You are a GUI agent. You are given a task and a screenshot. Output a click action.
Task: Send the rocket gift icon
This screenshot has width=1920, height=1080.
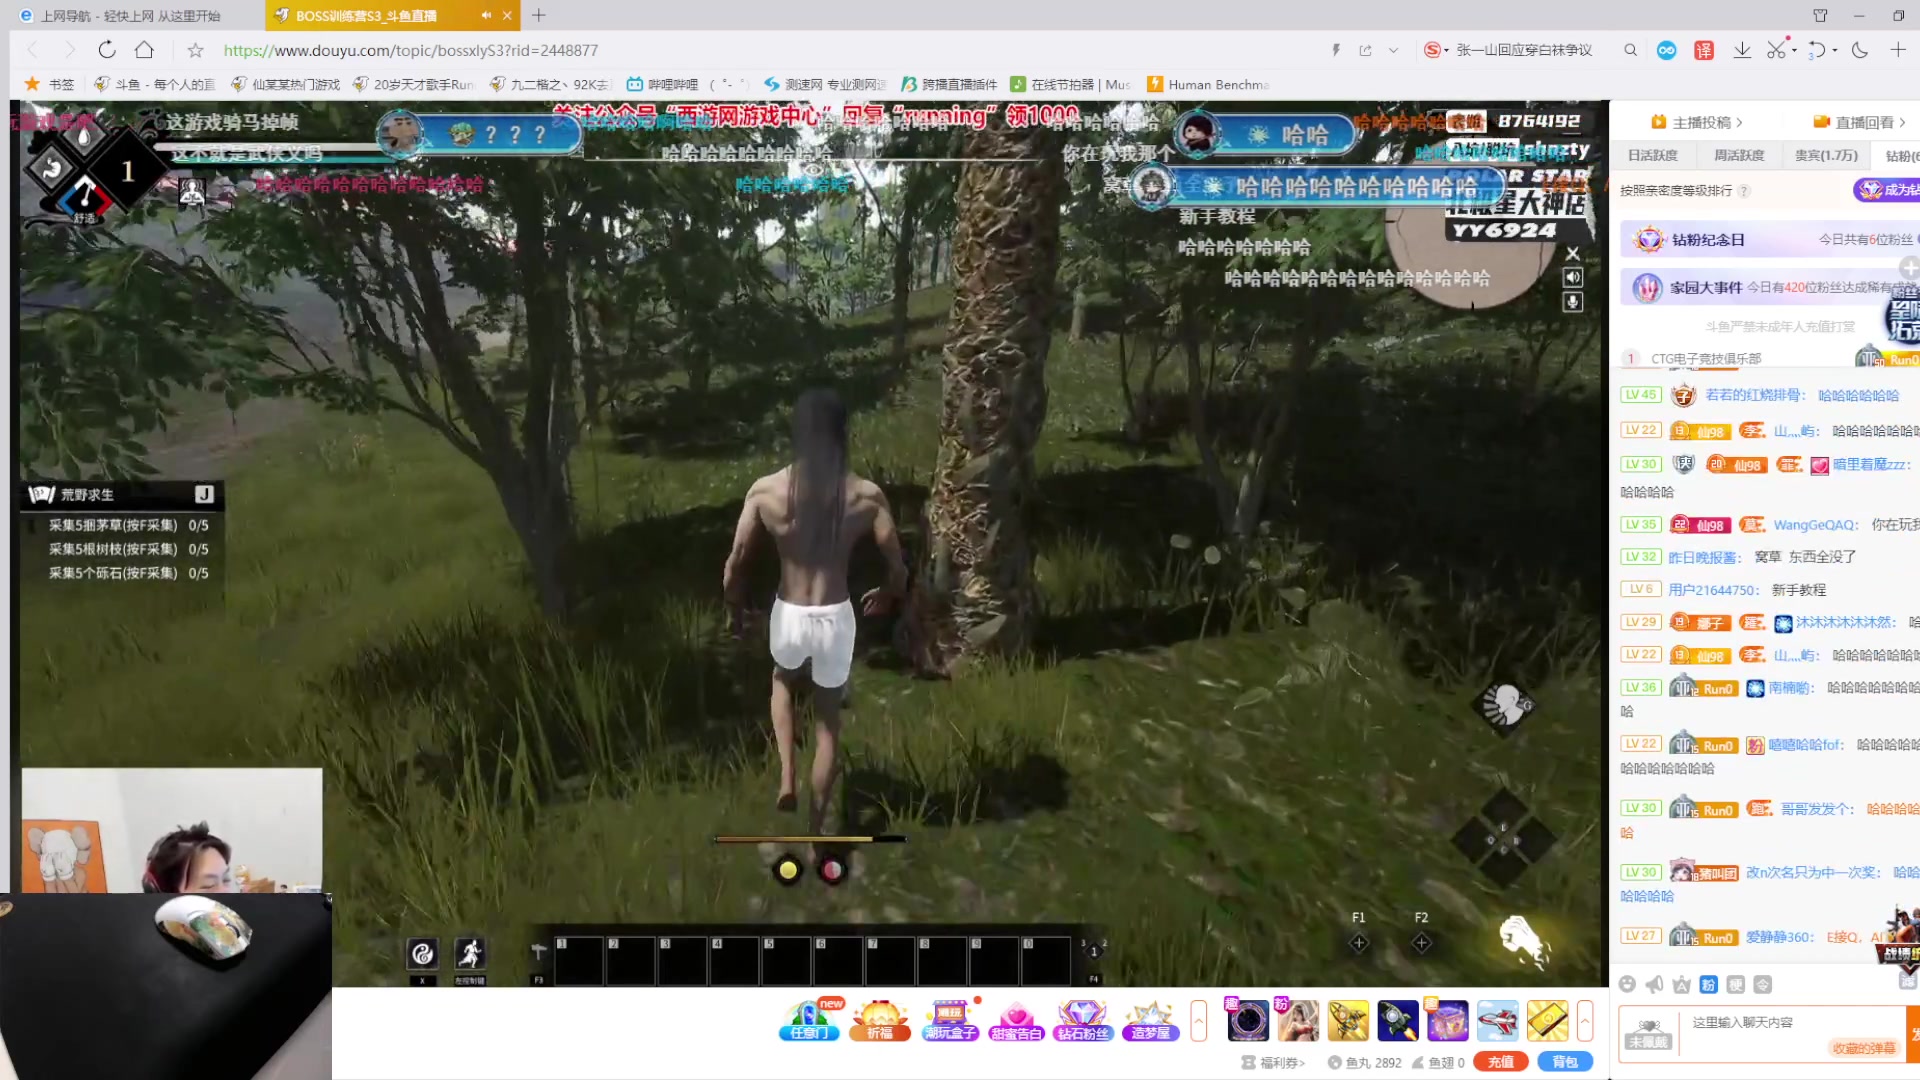[1397, 1021]
